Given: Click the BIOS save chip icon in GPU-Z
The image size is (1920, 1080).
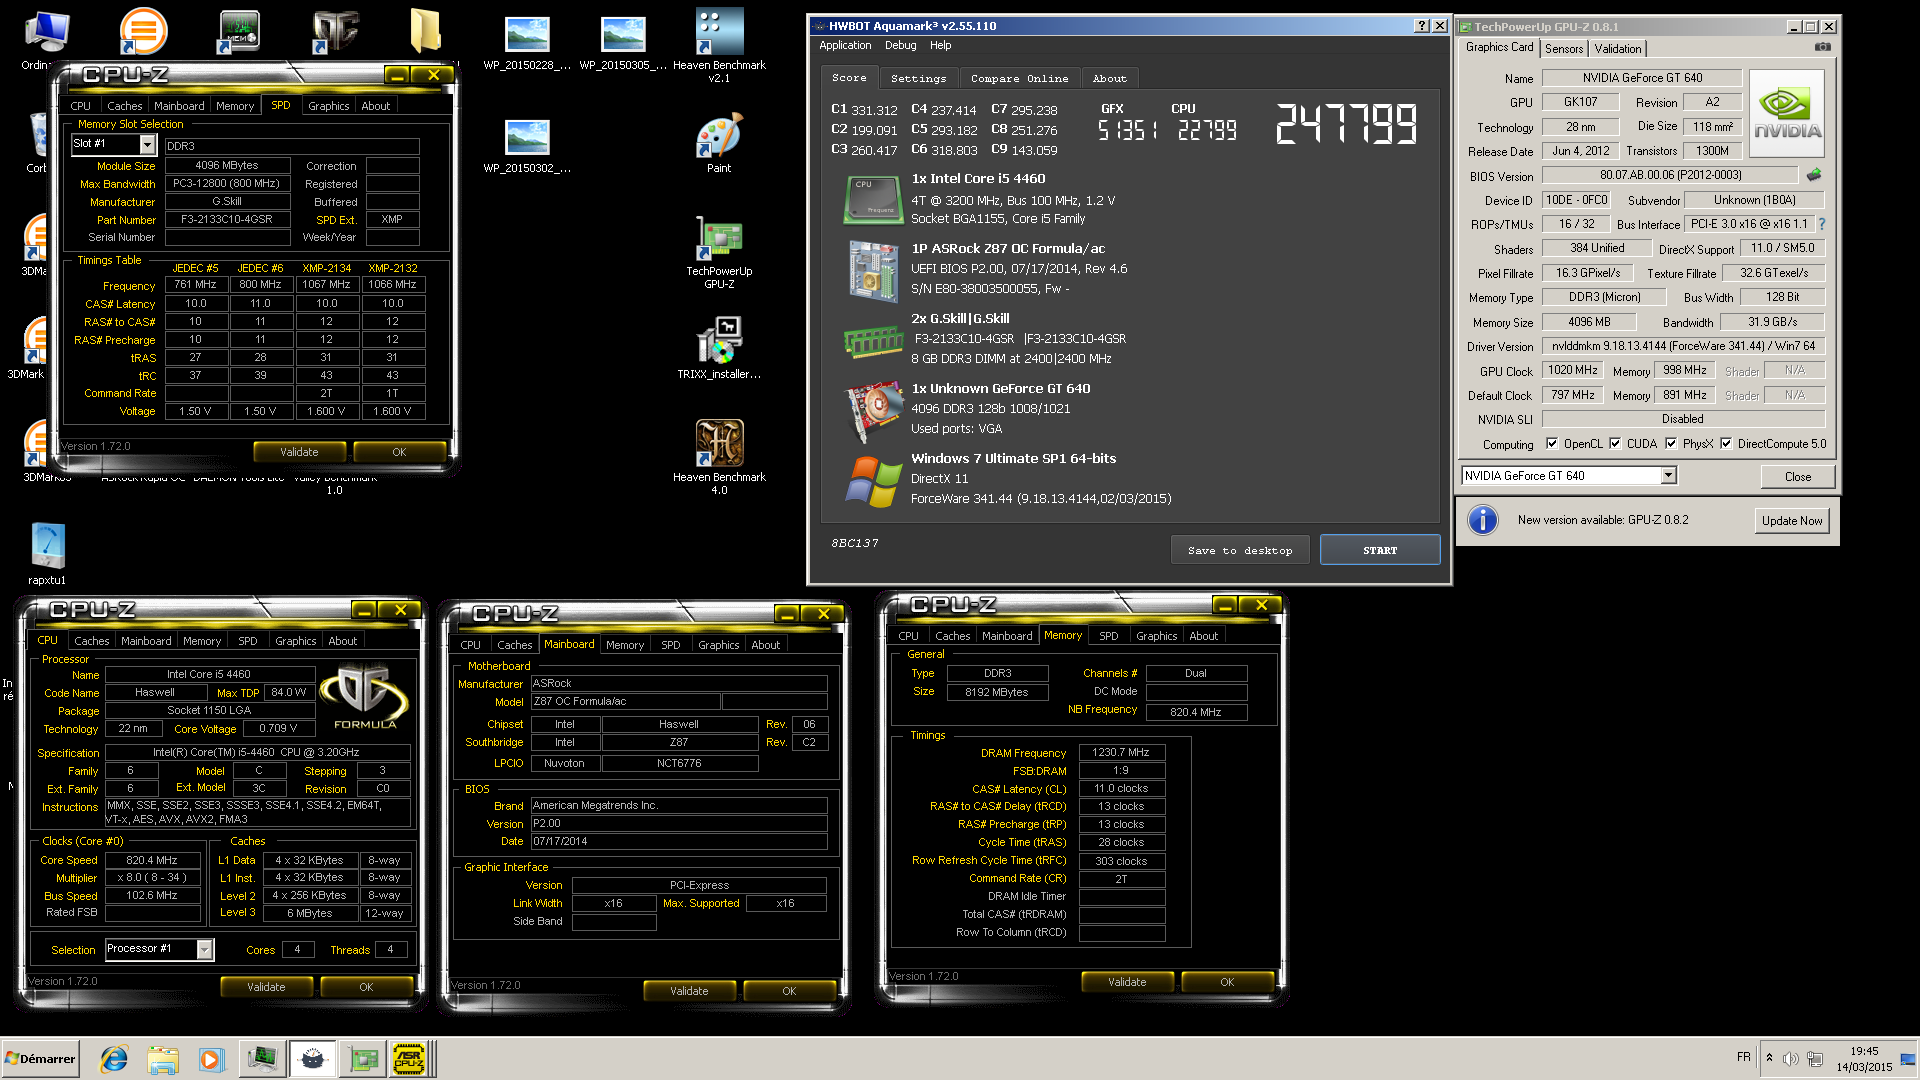Looking at the screenshot, I should (x=1814, y=175).
